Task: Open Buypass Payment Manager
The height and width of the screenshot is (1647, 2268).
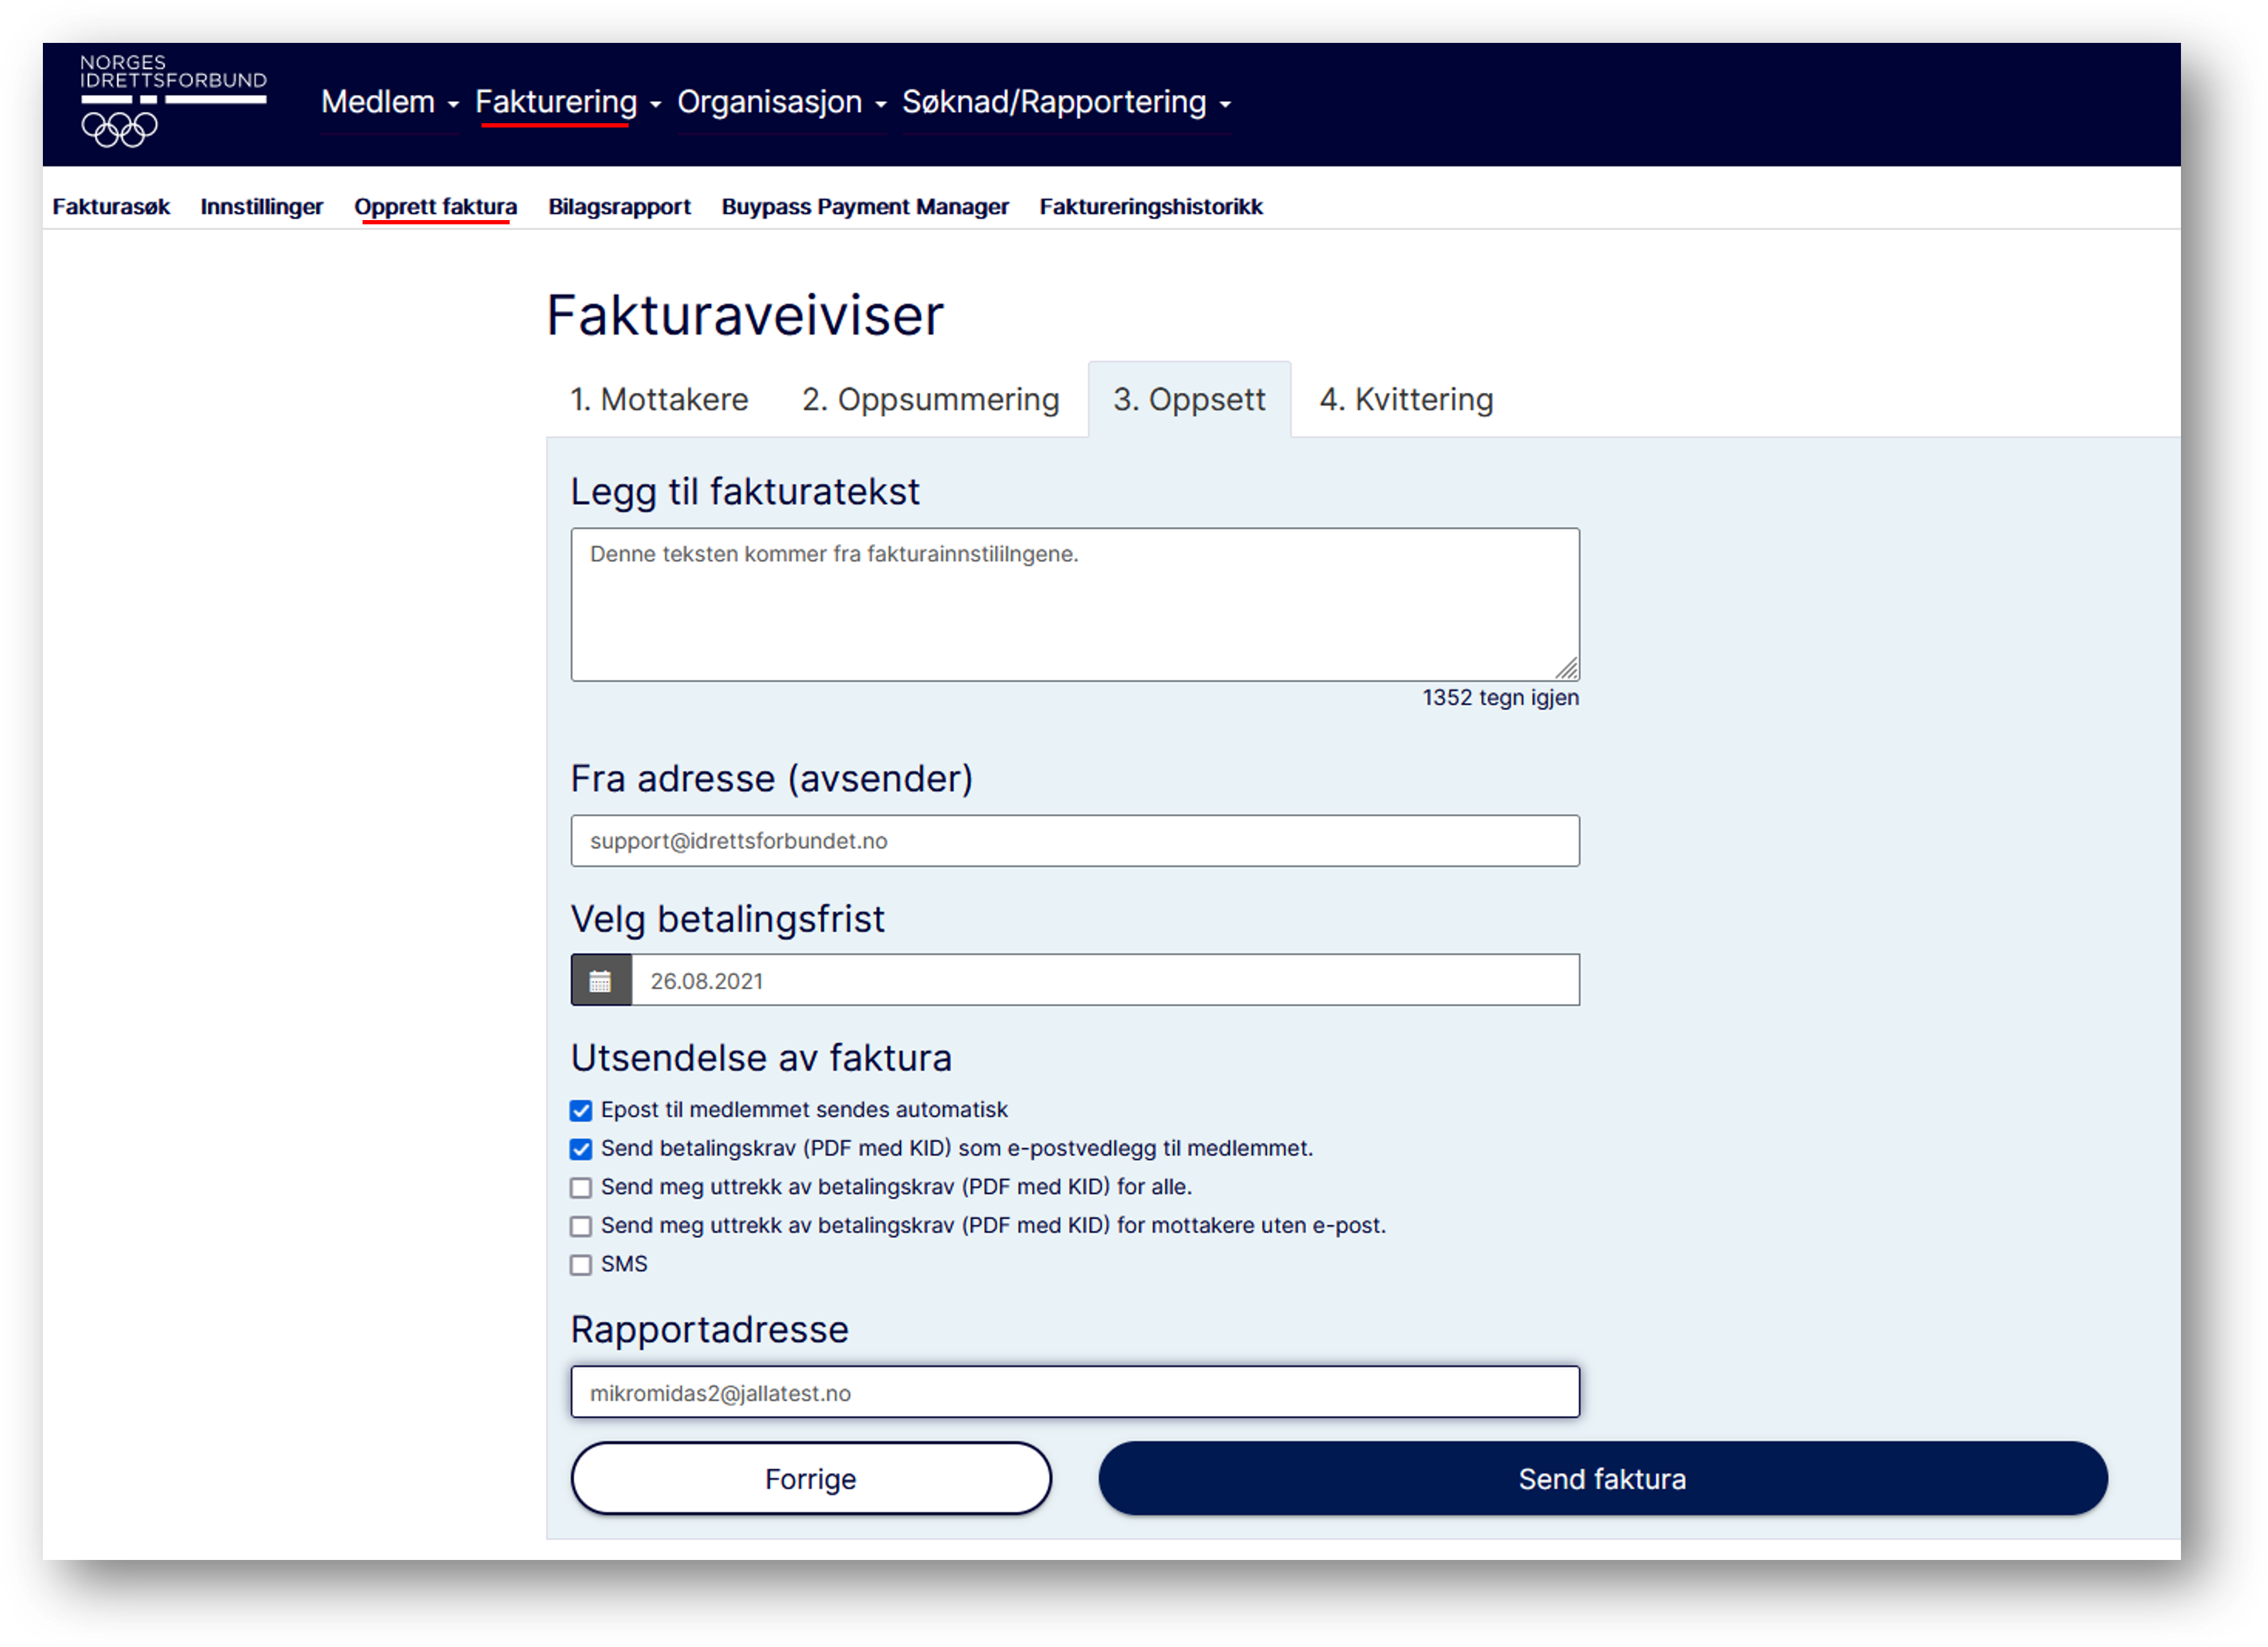Action: coord(866,207)
